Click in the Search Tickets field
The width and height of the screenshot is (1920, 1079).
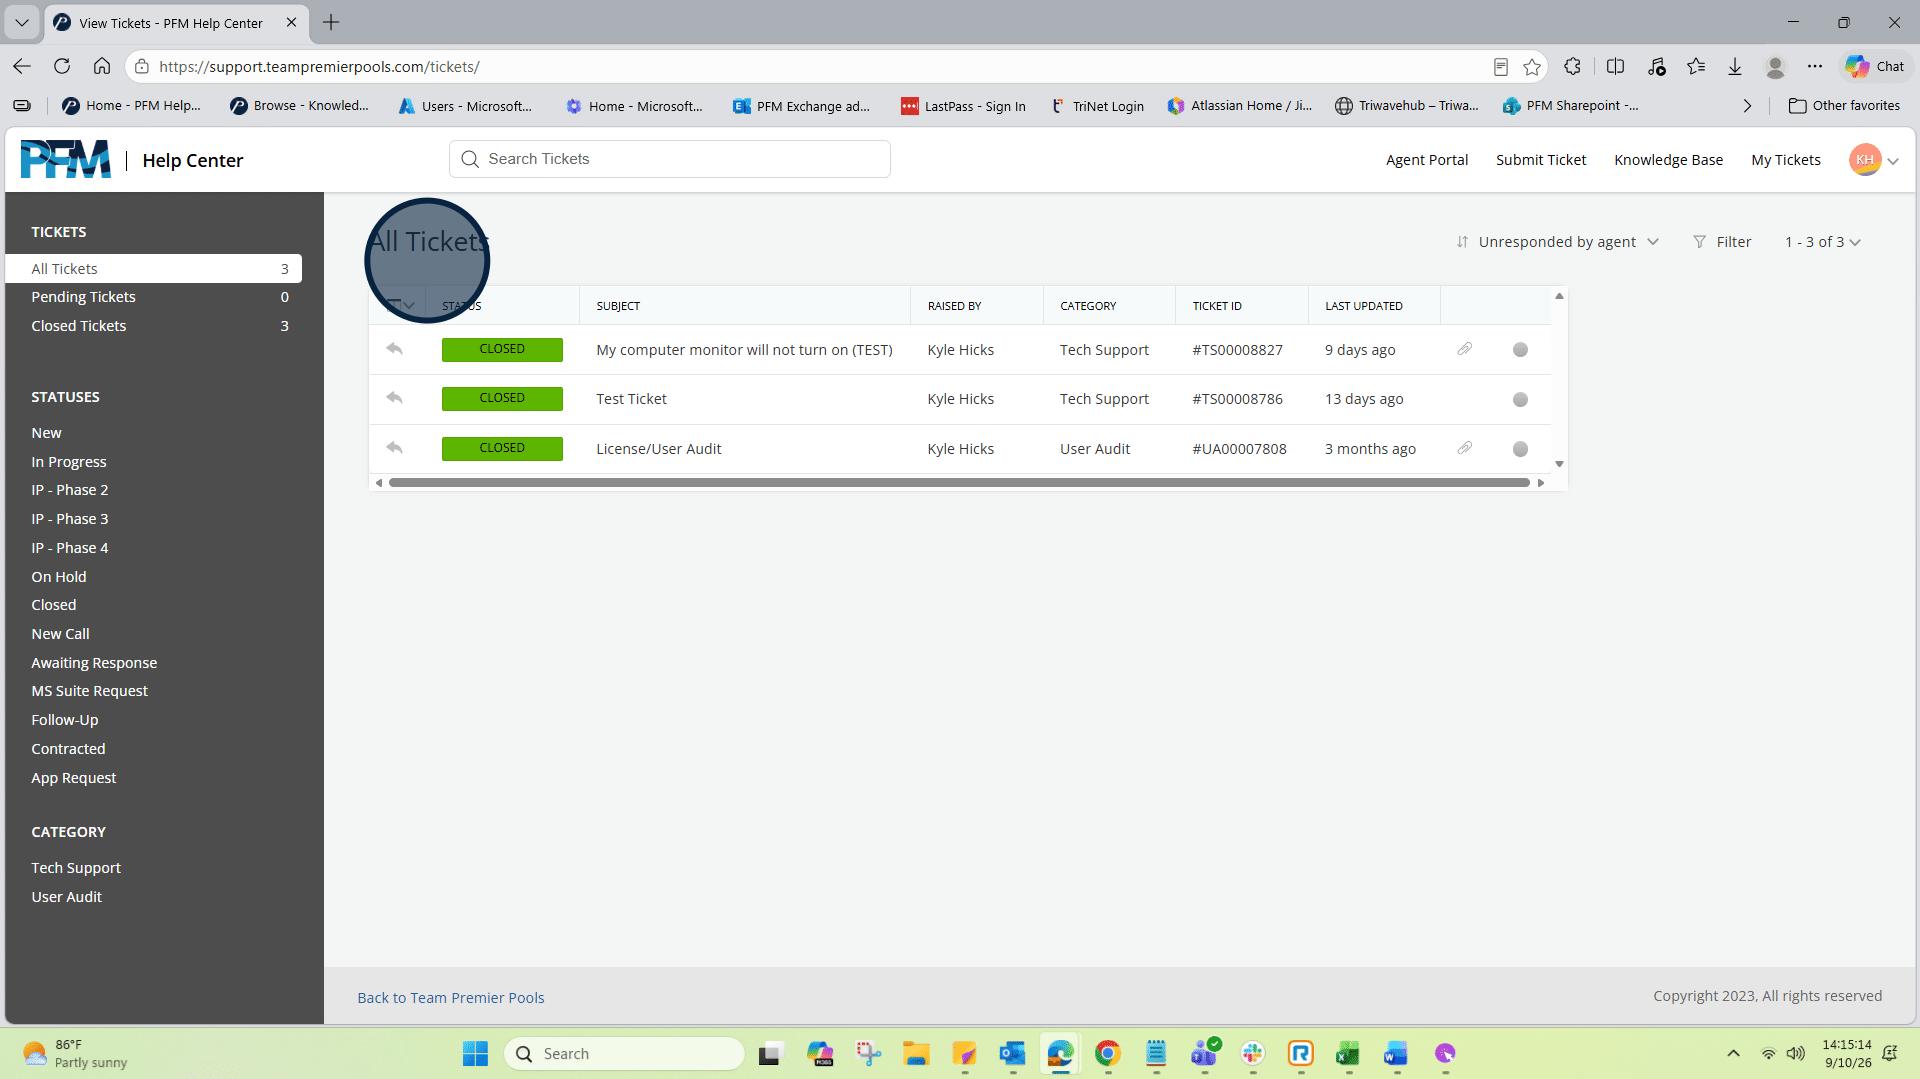(x=669, y=159)
